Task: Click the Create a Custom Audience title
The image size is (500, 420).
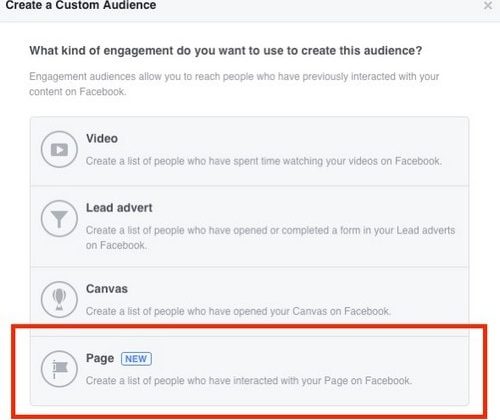Action: 81,5
